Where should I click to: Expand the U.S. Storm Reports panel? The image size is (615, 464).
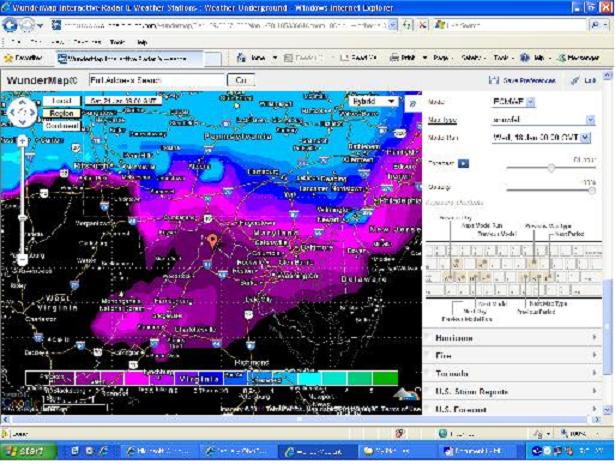[513, 391]
